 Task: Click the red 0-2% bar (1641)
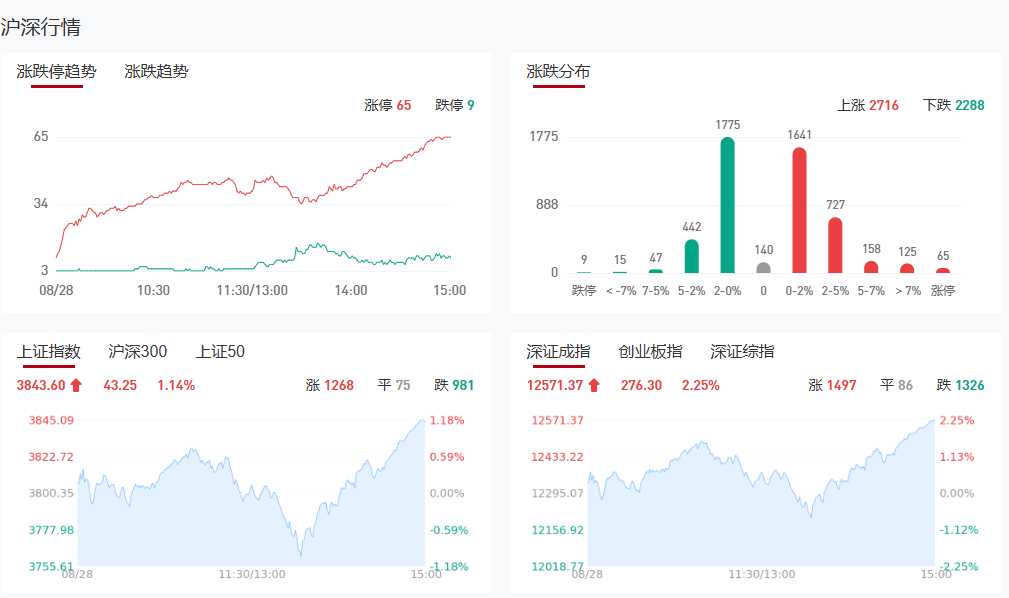coord(799,210)
